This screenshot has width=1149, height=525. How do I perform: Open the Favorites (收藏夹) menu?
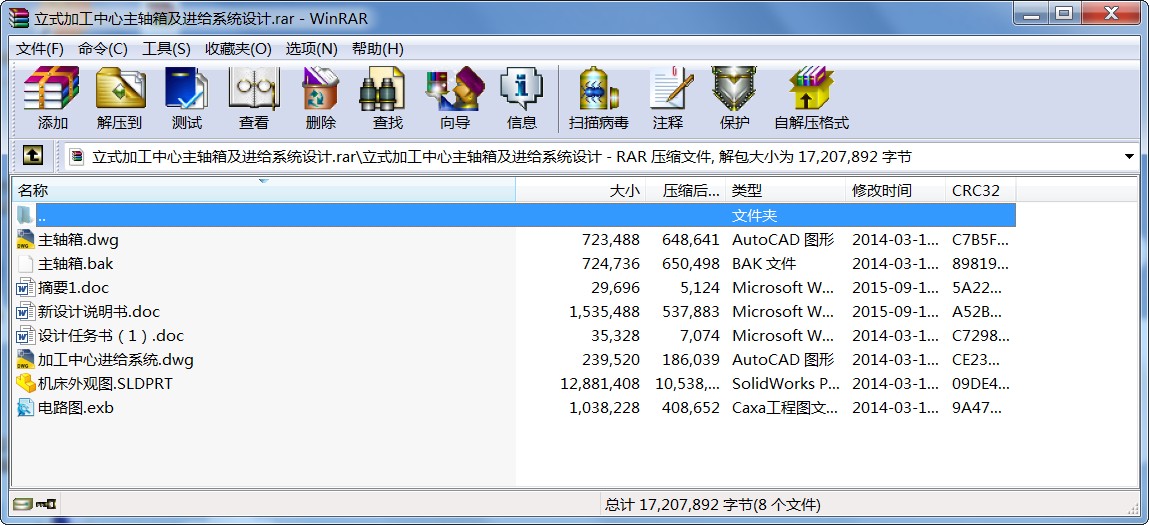tap(238, 49)
